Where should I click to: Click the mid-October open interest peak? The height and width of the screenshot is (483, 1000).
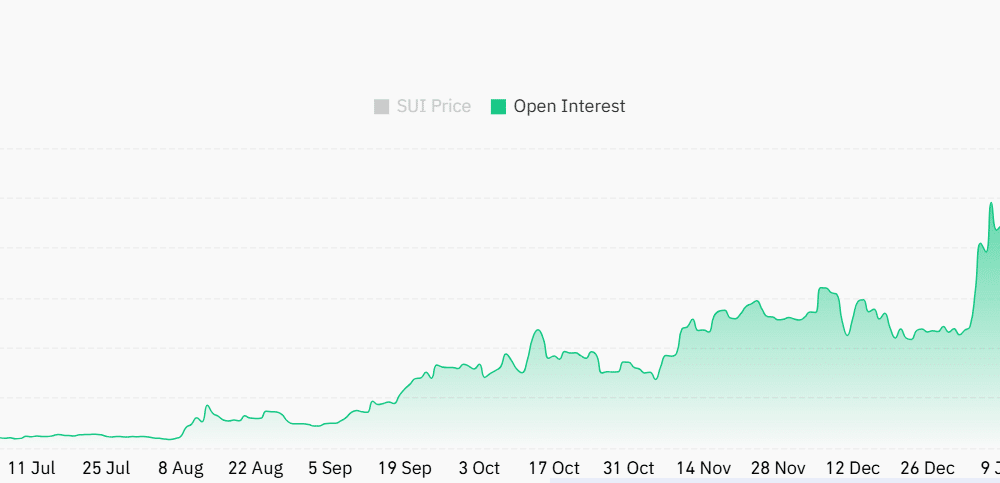click(538, 330)
